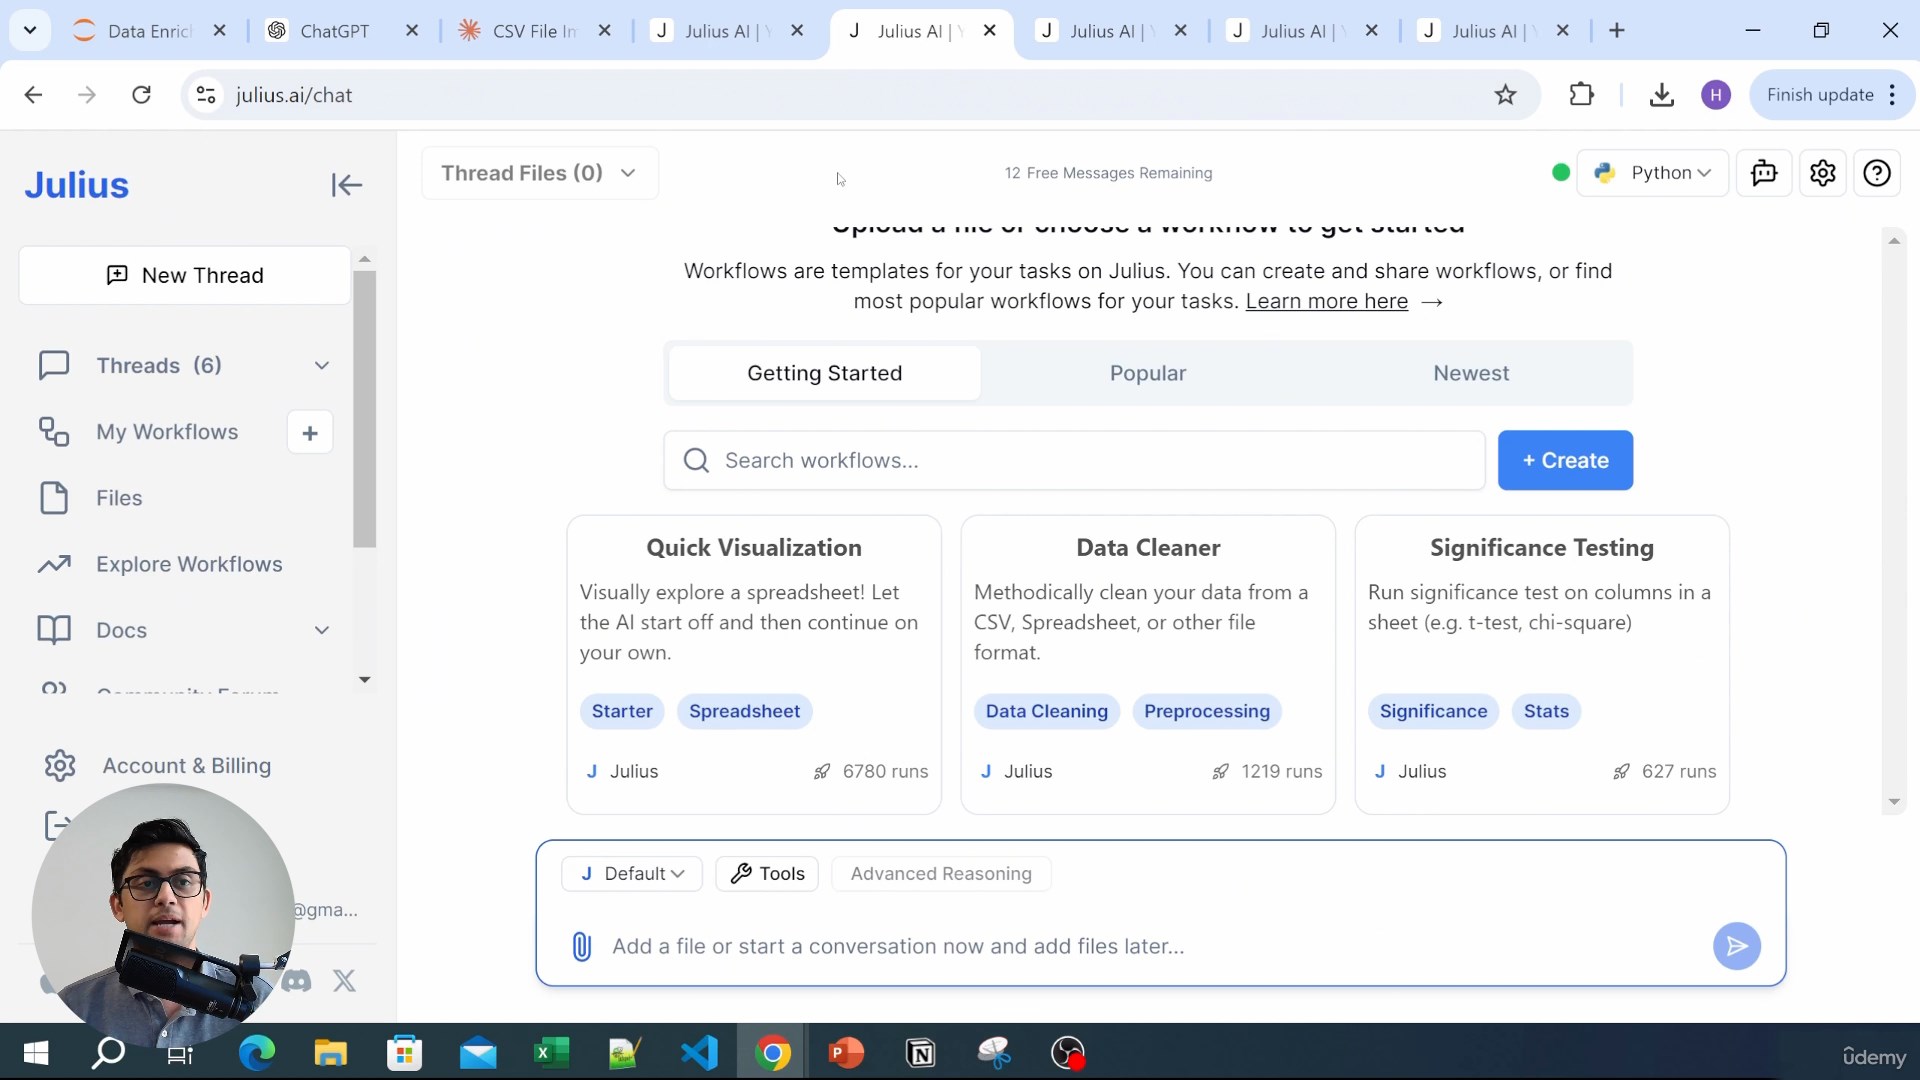Collapse the Julius sidebar with arrow icon
1920x1080 pixels.
point(346,185)
